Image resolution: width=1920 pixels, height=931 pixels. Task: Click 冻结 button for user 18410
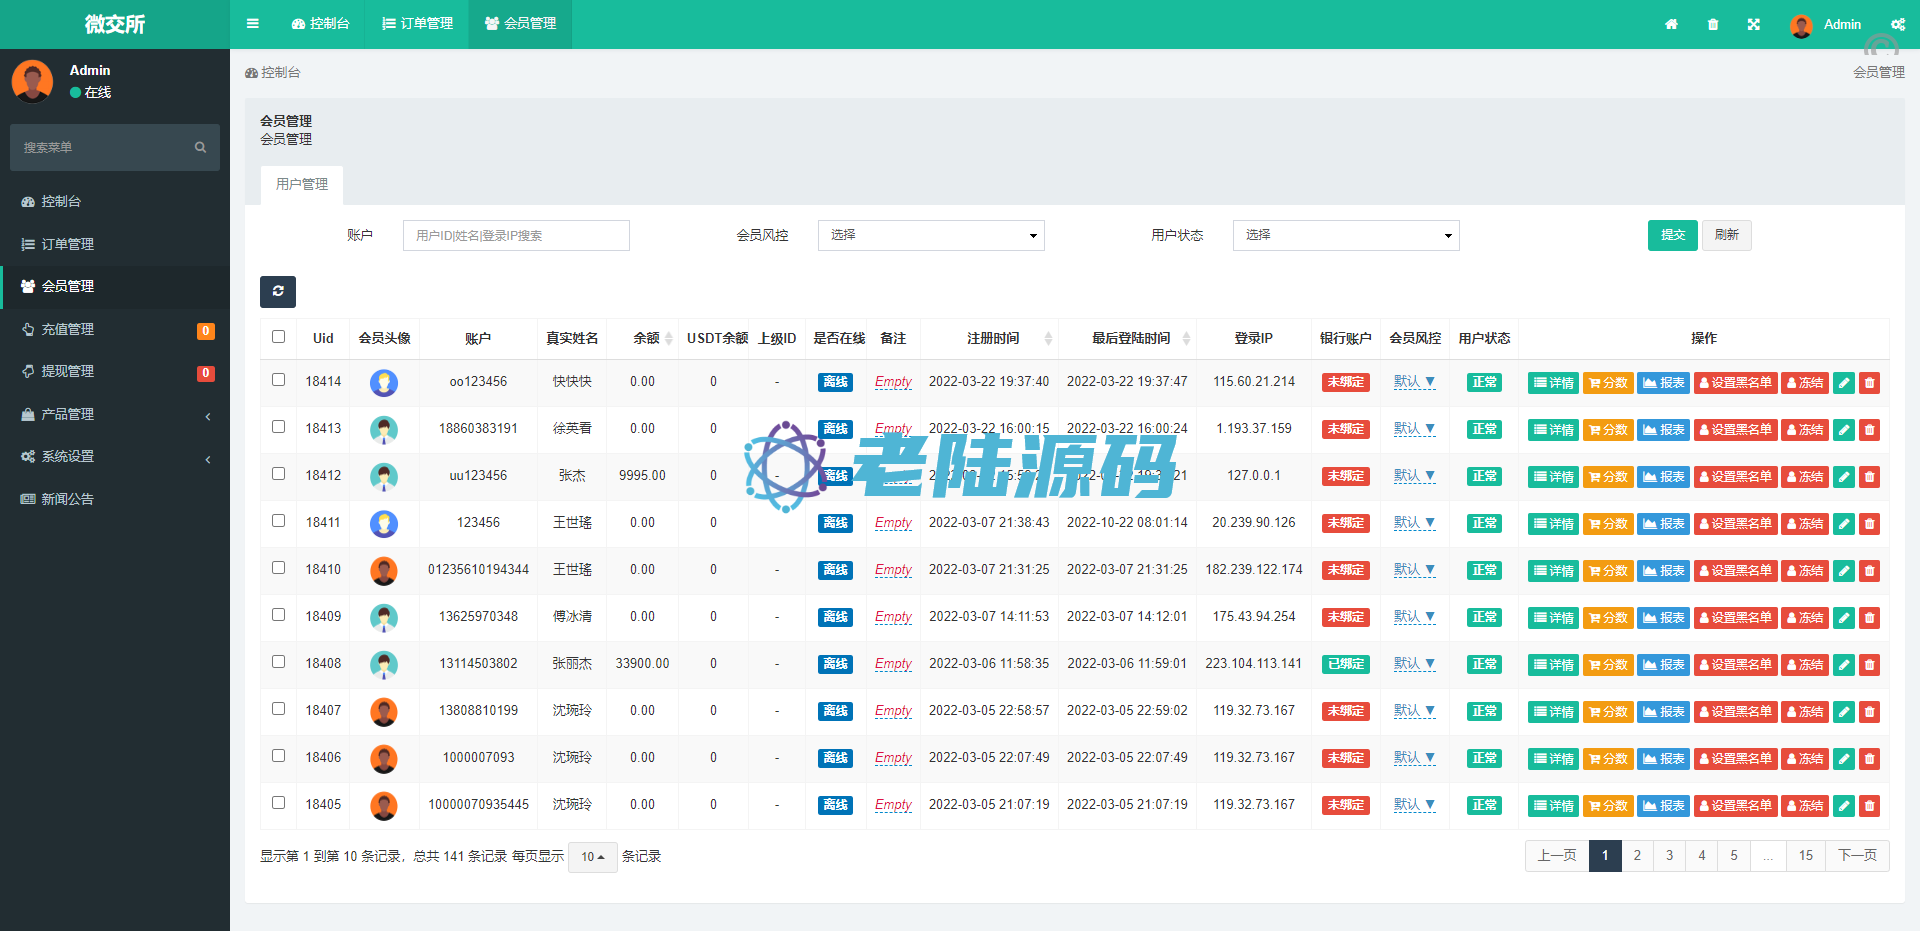coord(1805,571)
